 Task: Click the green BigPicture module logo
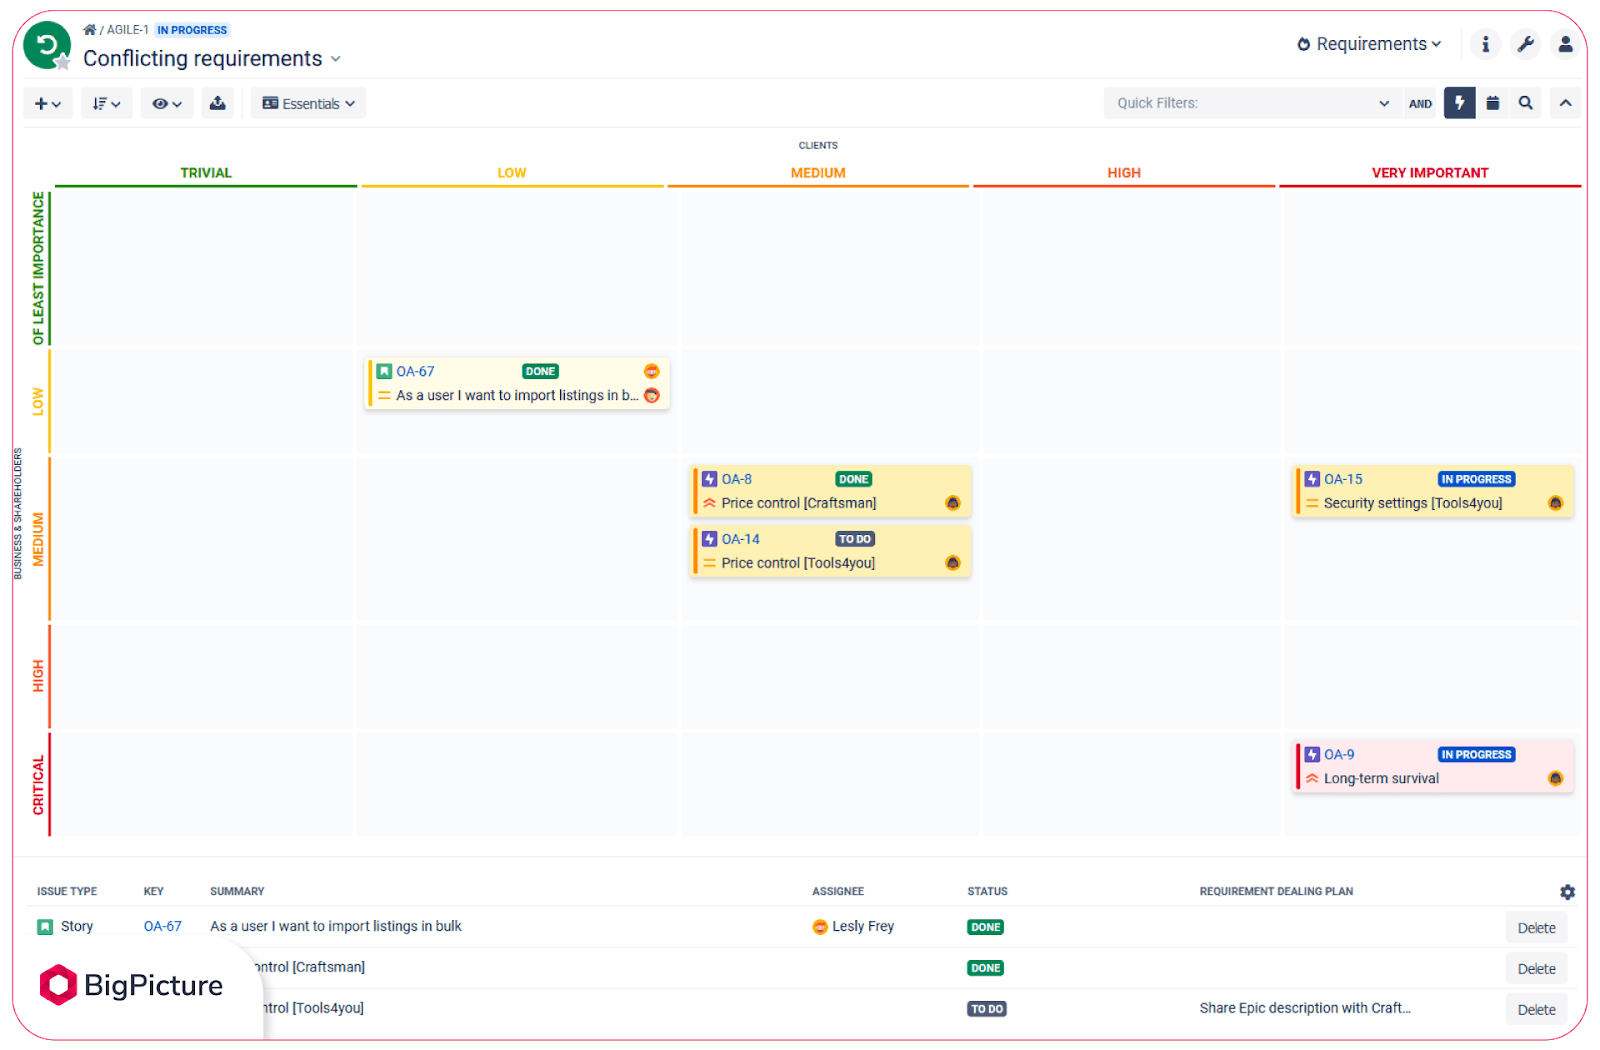tap(47, 46)
